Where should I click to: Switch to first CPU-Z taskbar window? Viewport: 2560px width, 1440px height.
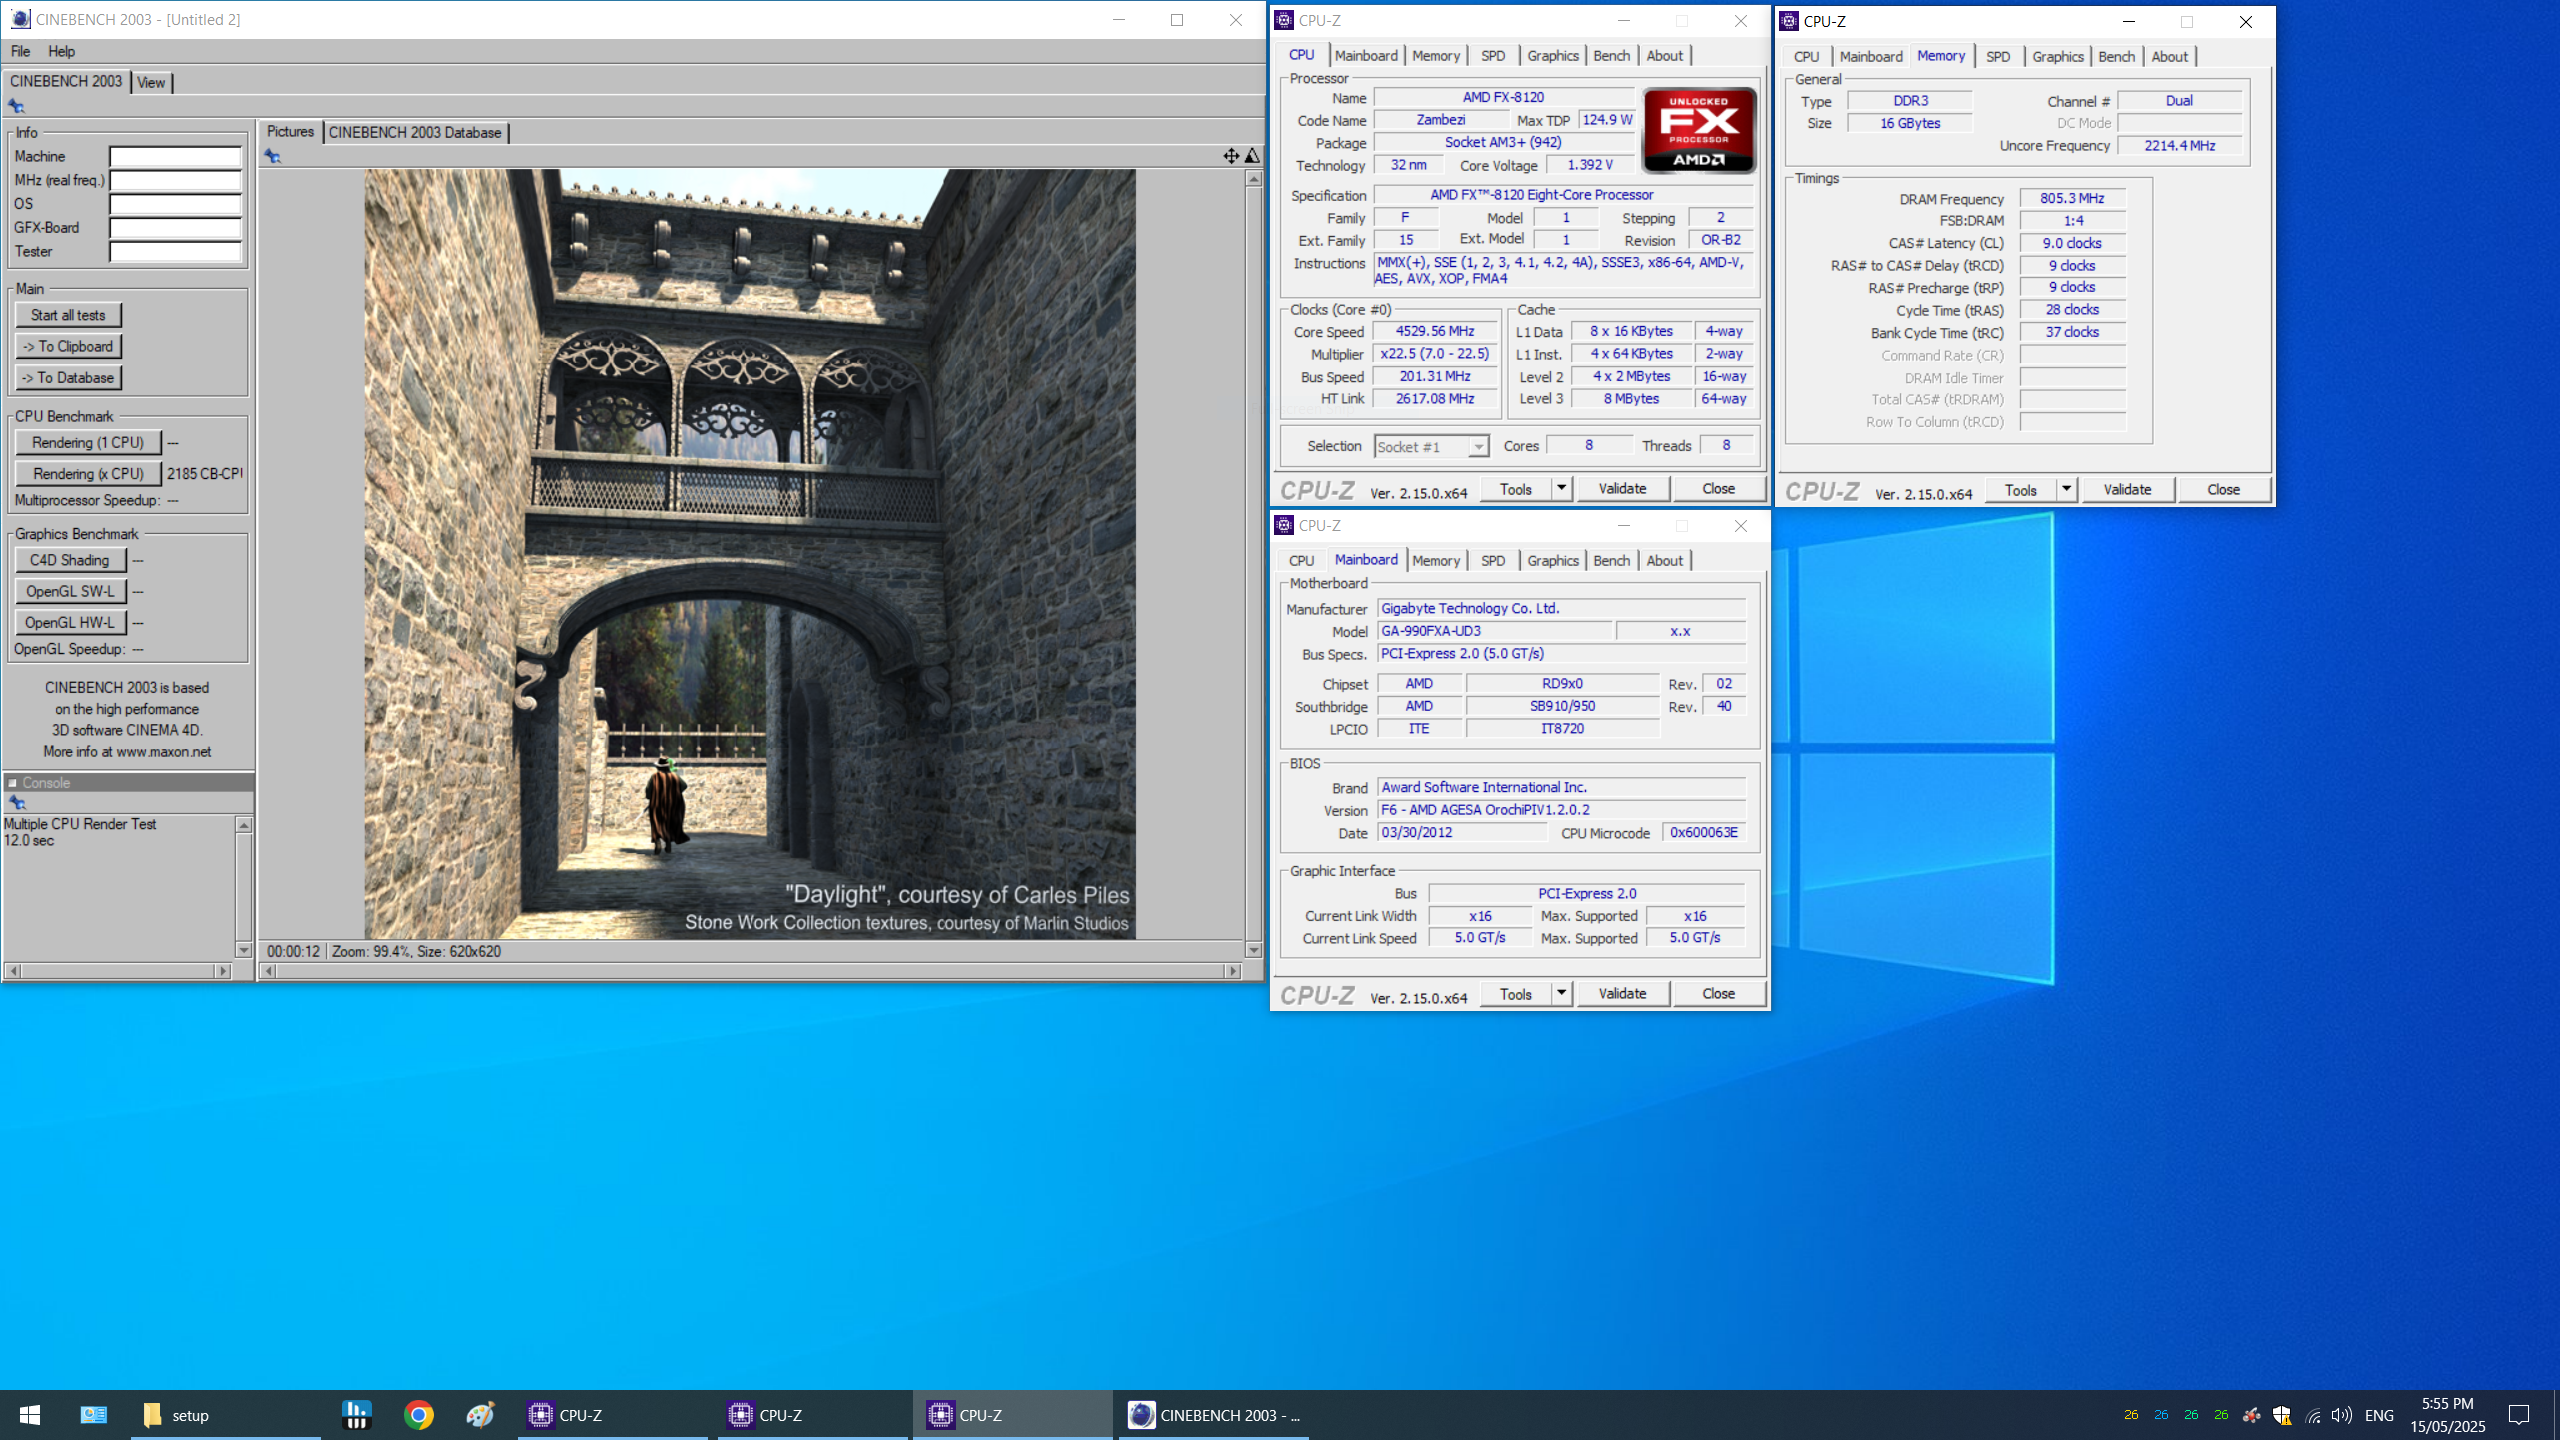pos(613,1415)
